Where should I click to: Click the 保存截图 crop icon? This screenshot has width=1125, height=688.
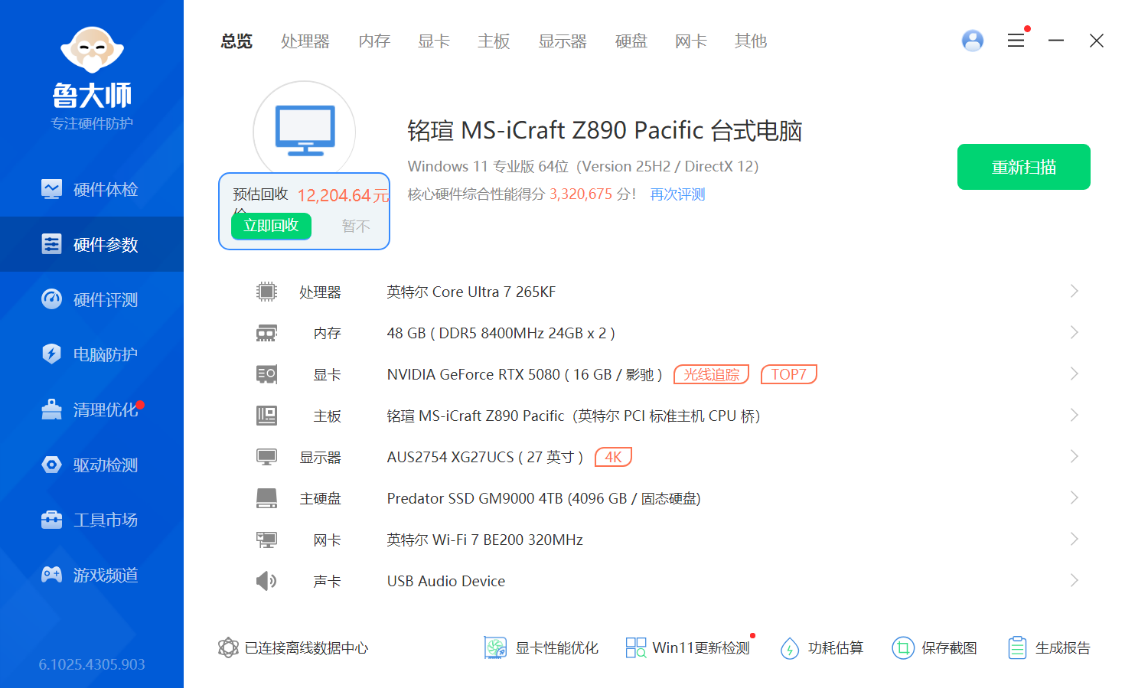pyautogui.click(x=903, y=648)
